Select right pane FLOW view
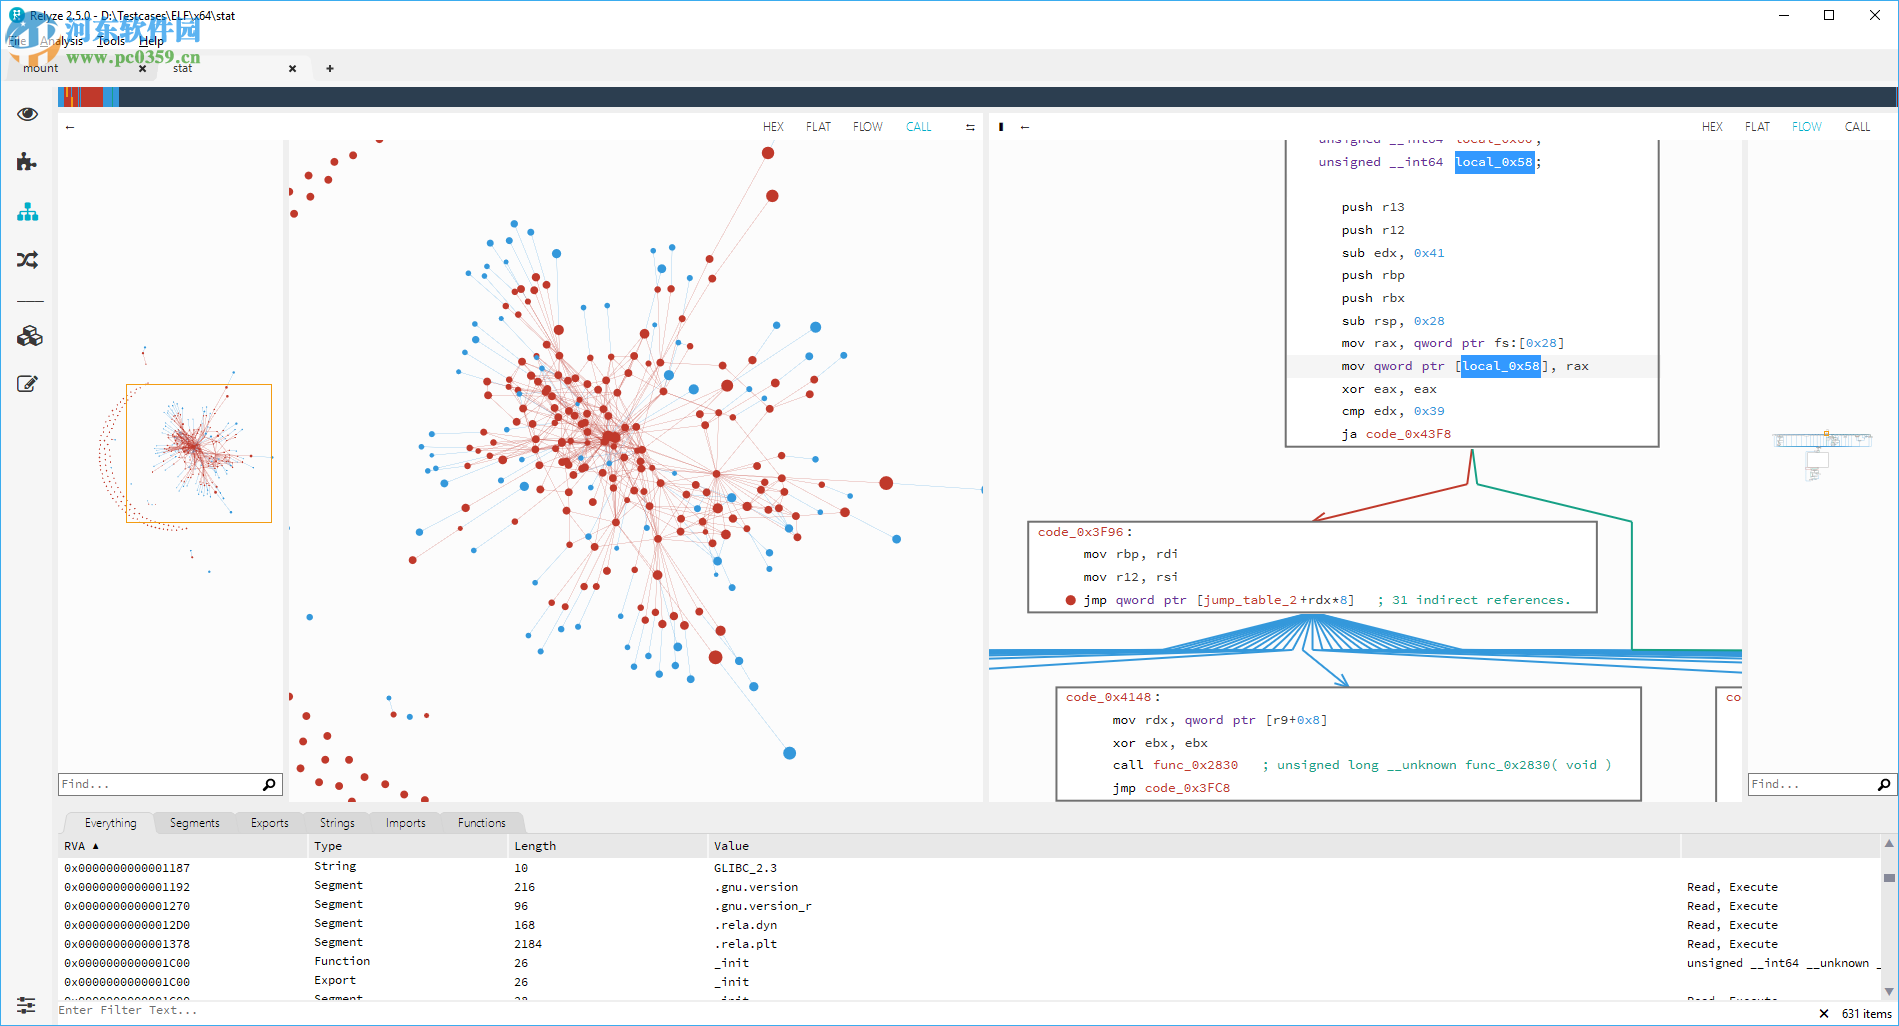This screenshot has height=1026, width=1899. [x=1806, y=127]
